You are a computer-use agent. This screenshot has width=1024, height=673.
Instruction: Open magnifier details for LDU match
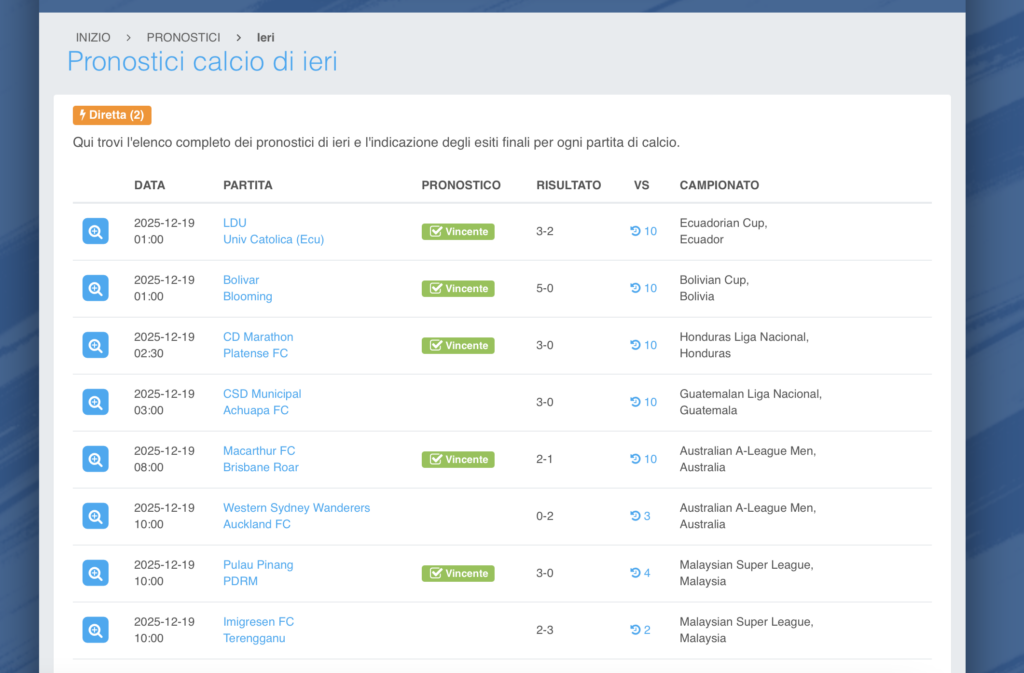[x=95, y=231]
